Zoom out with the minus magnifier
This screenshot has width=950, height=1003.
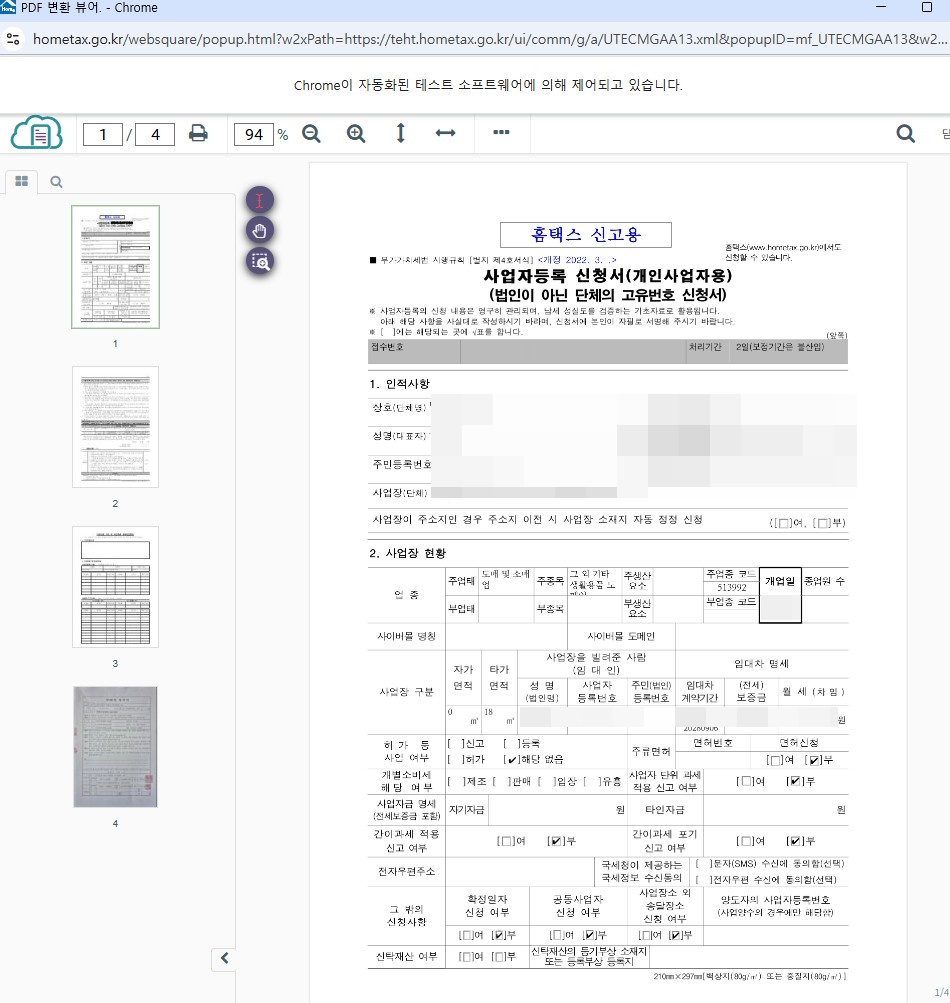[x=312, y=134]
